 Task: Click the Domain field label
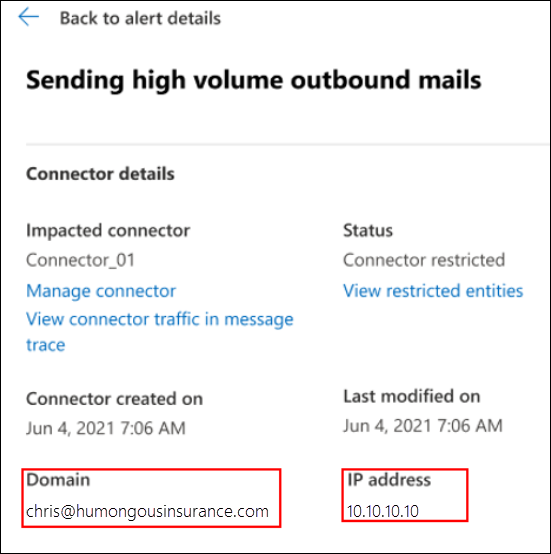58,480
